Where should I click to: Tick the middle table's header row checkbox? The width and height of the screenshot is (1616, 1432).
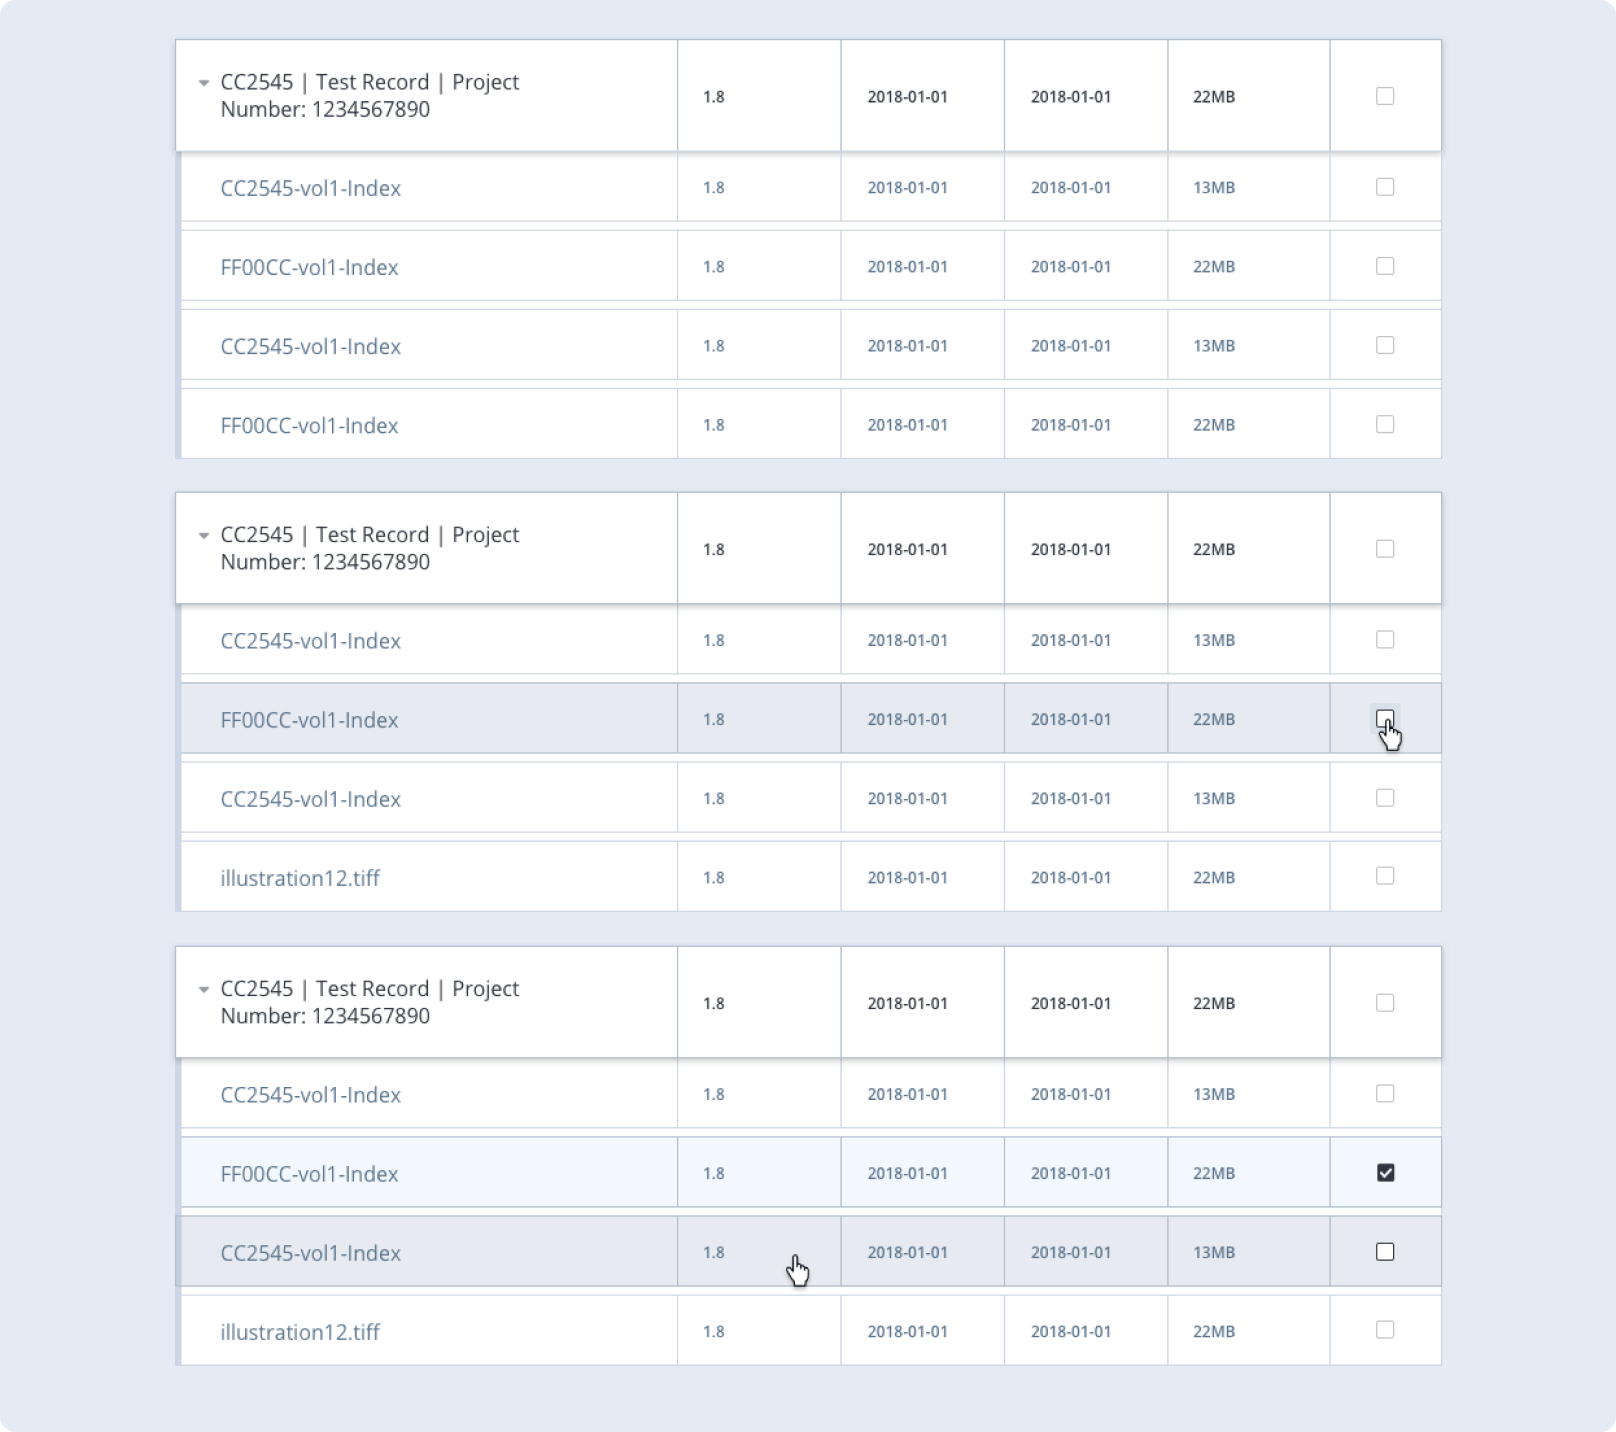click(x=1385, y=549)
